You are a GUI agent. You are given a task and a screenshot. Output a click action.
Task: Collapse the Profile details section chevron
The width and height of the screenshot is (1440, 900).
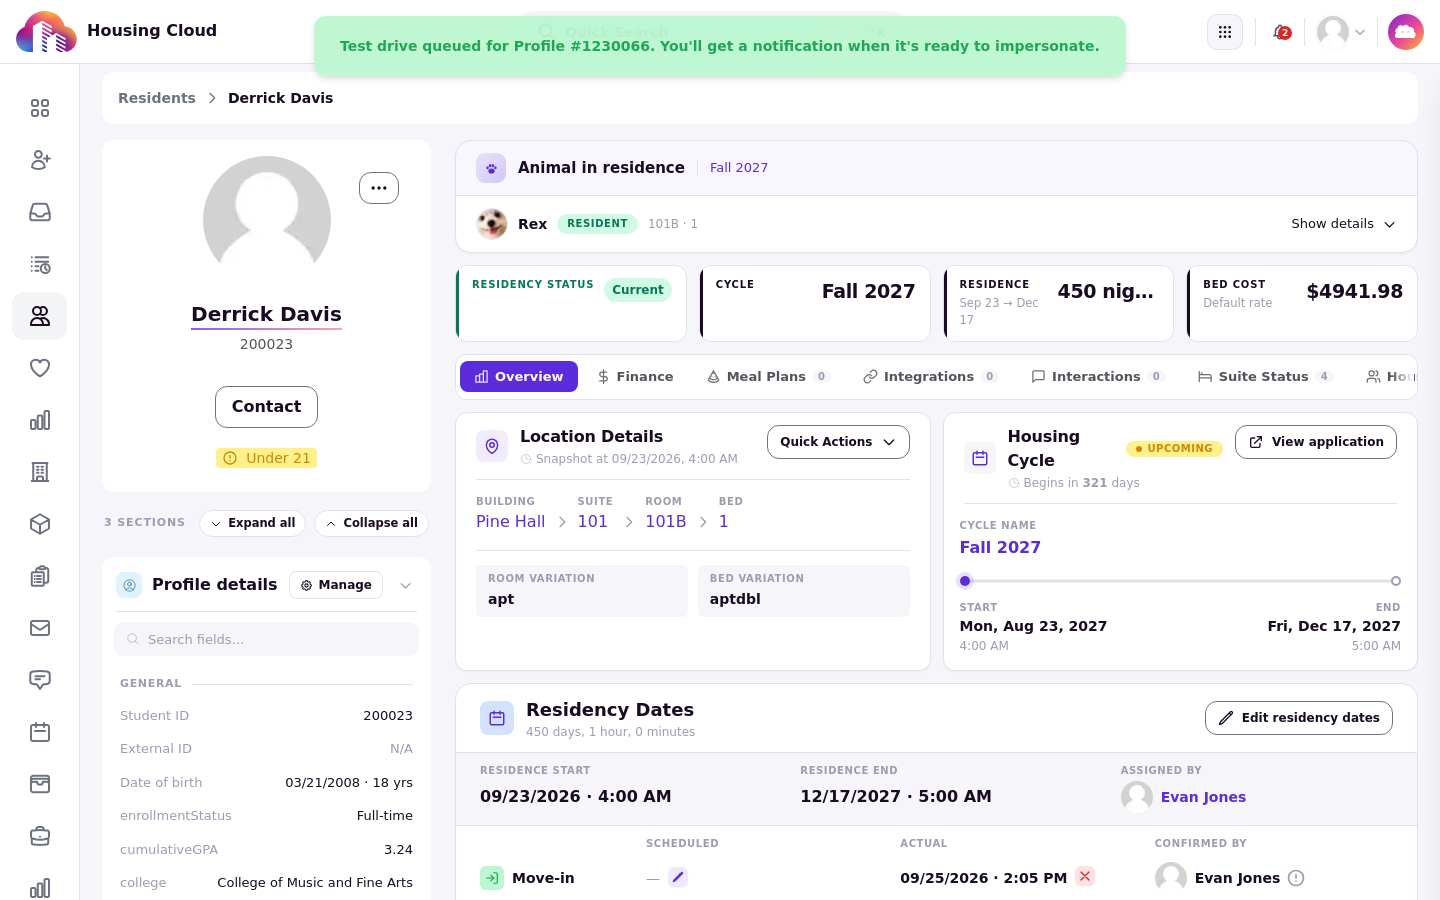(x=406, y=585)
